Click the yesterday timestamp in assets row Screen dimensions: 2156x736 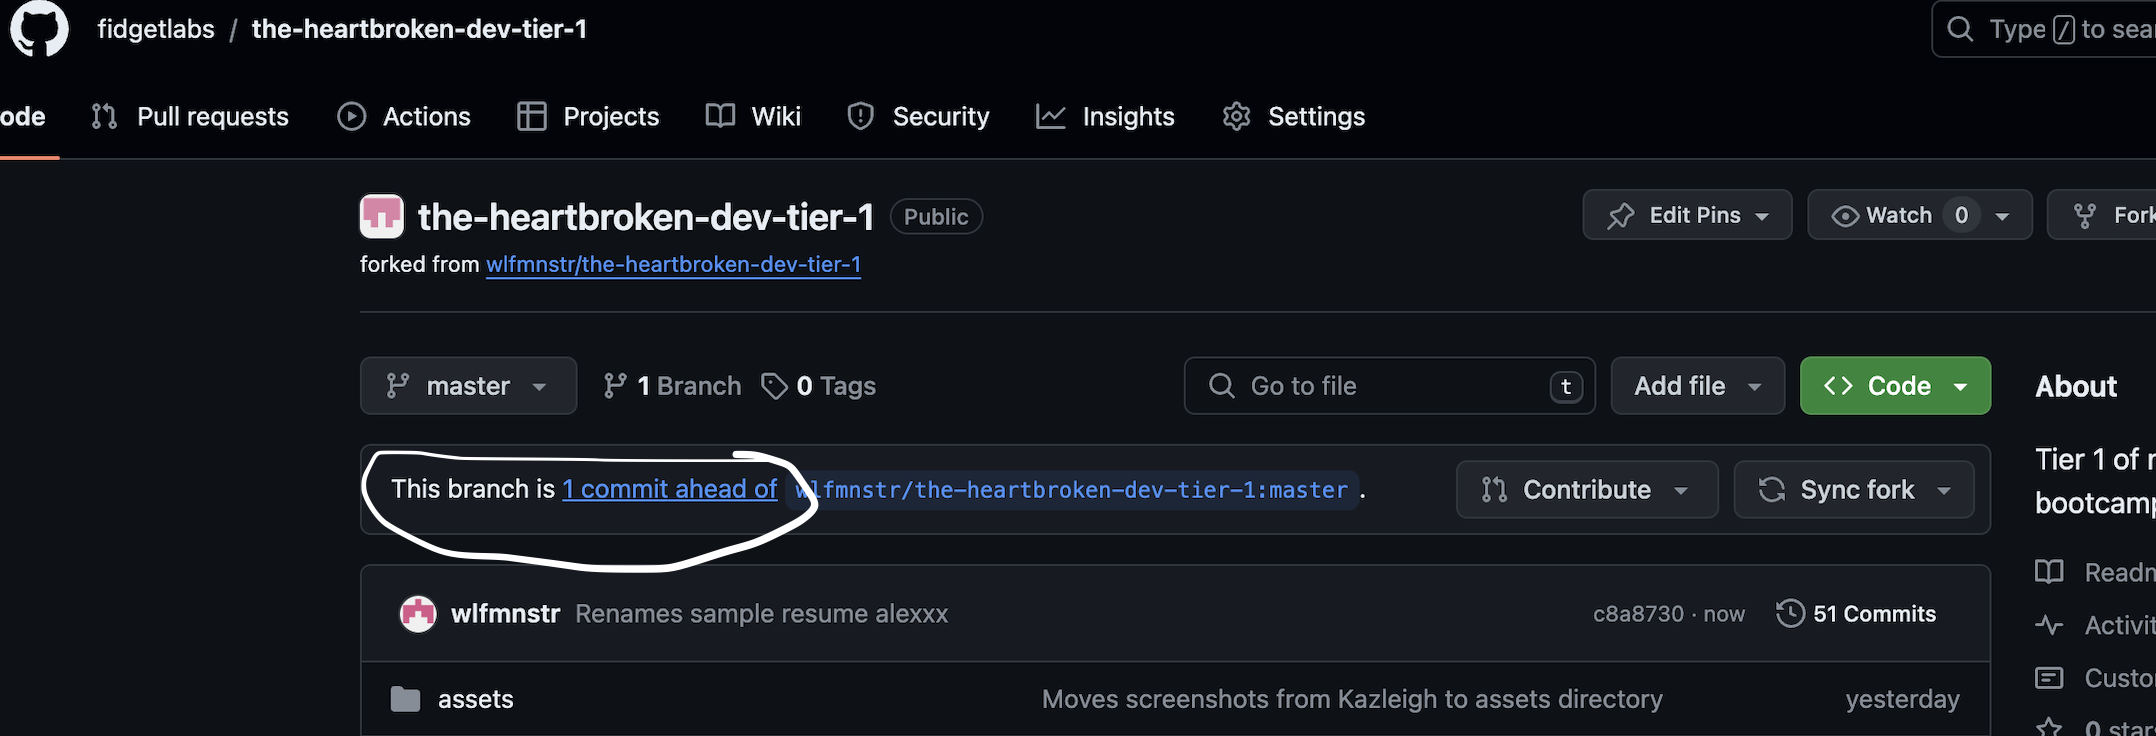1902,699
